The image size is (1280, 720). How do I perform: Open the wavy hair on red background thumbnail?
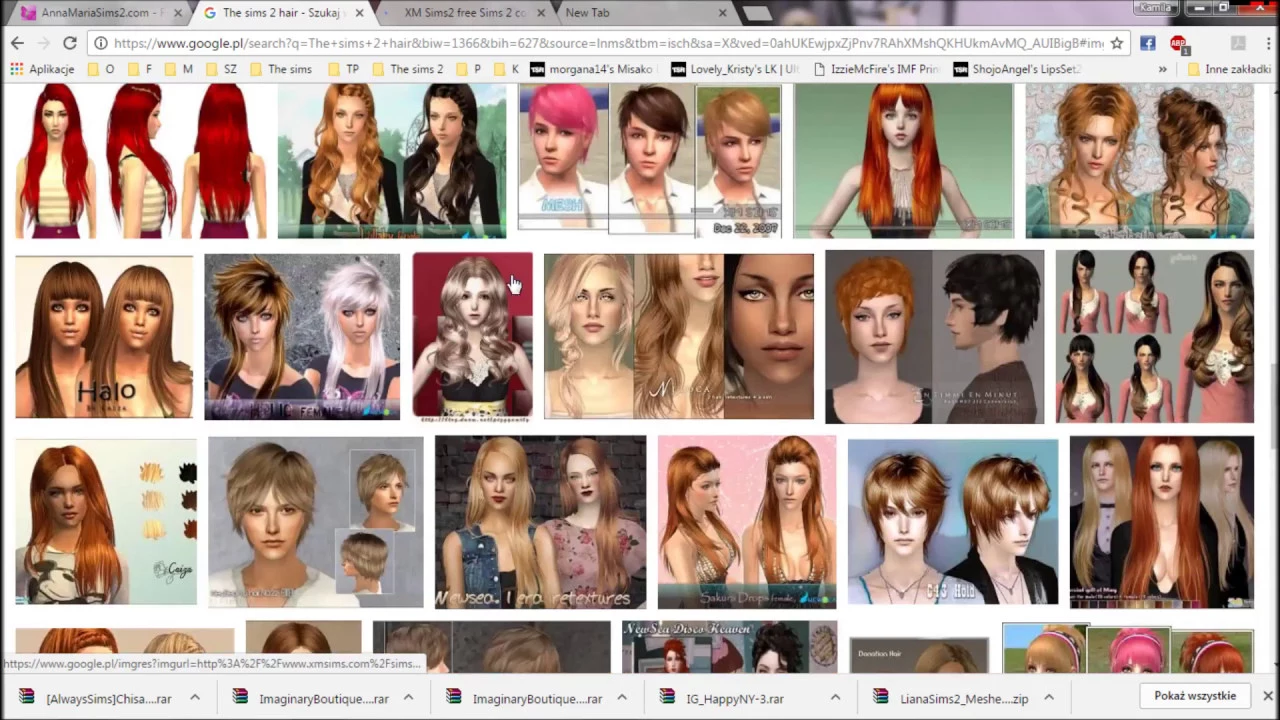472,335
